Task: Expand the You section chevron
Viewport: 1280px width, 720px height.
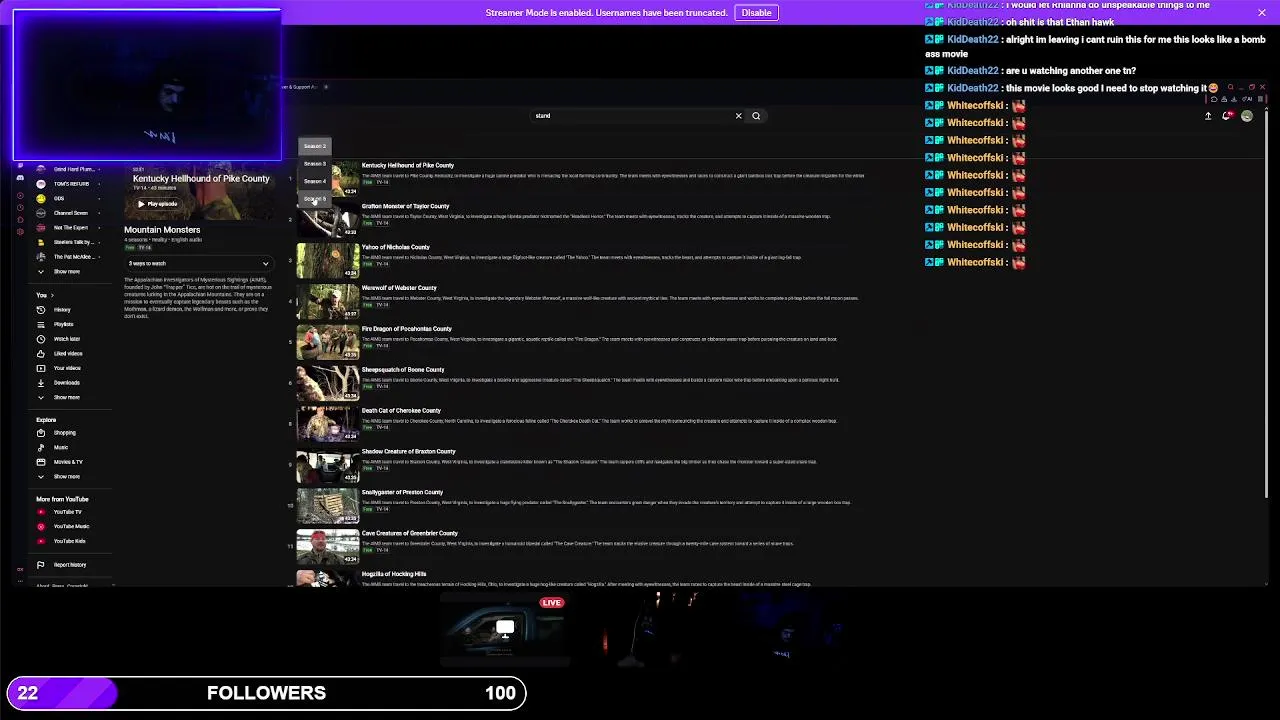Action: click(54, 295)
